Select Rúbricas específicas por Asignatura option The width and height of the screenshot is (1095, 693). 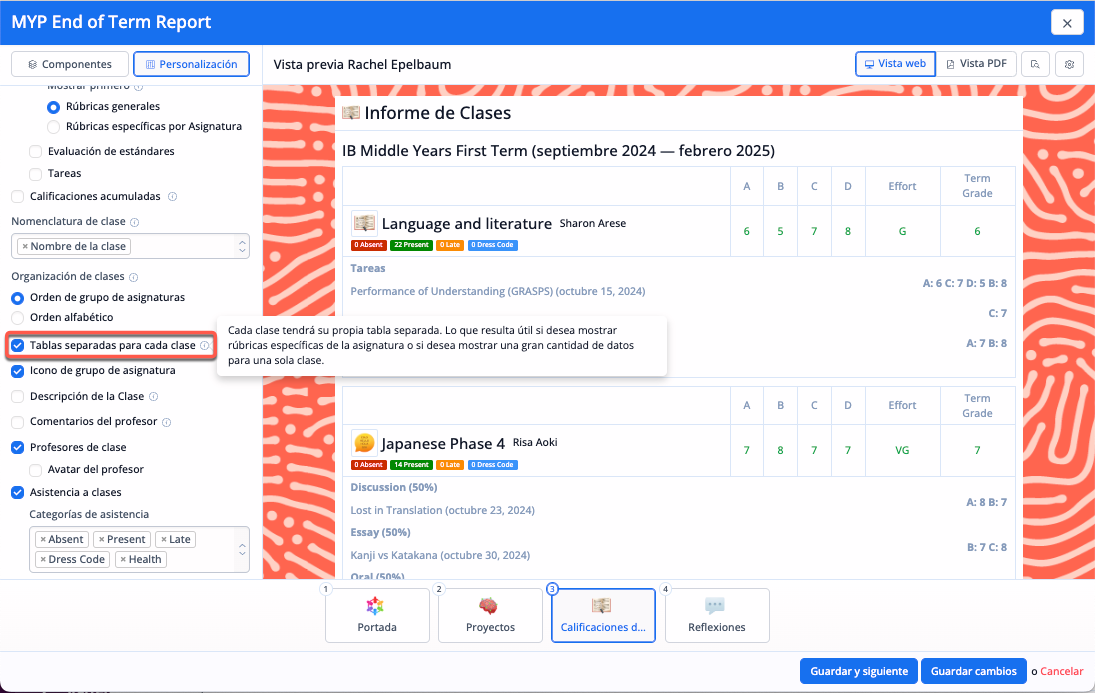tap(54, 127)
